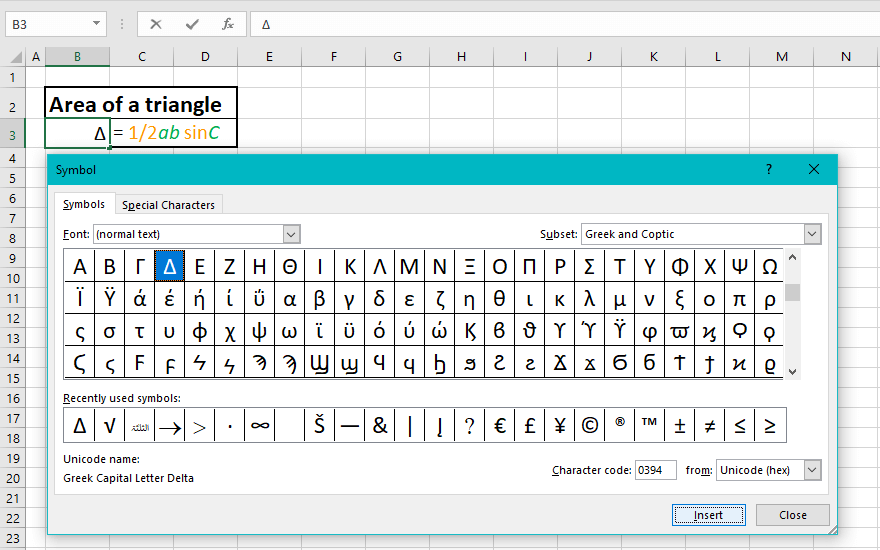The image size is (880, 550).
Task: Click the formula bar Cancel X icon
Action: pyautogui.click(x=157, y=24)
